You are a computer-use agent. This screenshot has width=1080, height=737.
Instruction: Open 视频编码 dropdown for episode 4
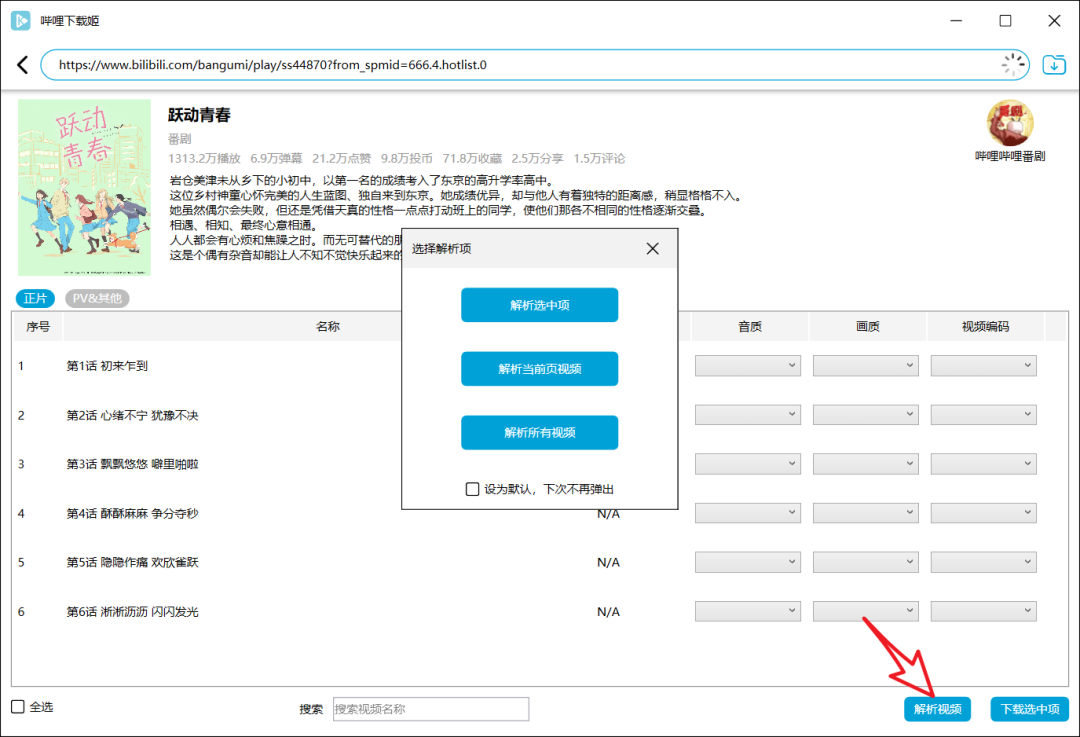(984, 513)
